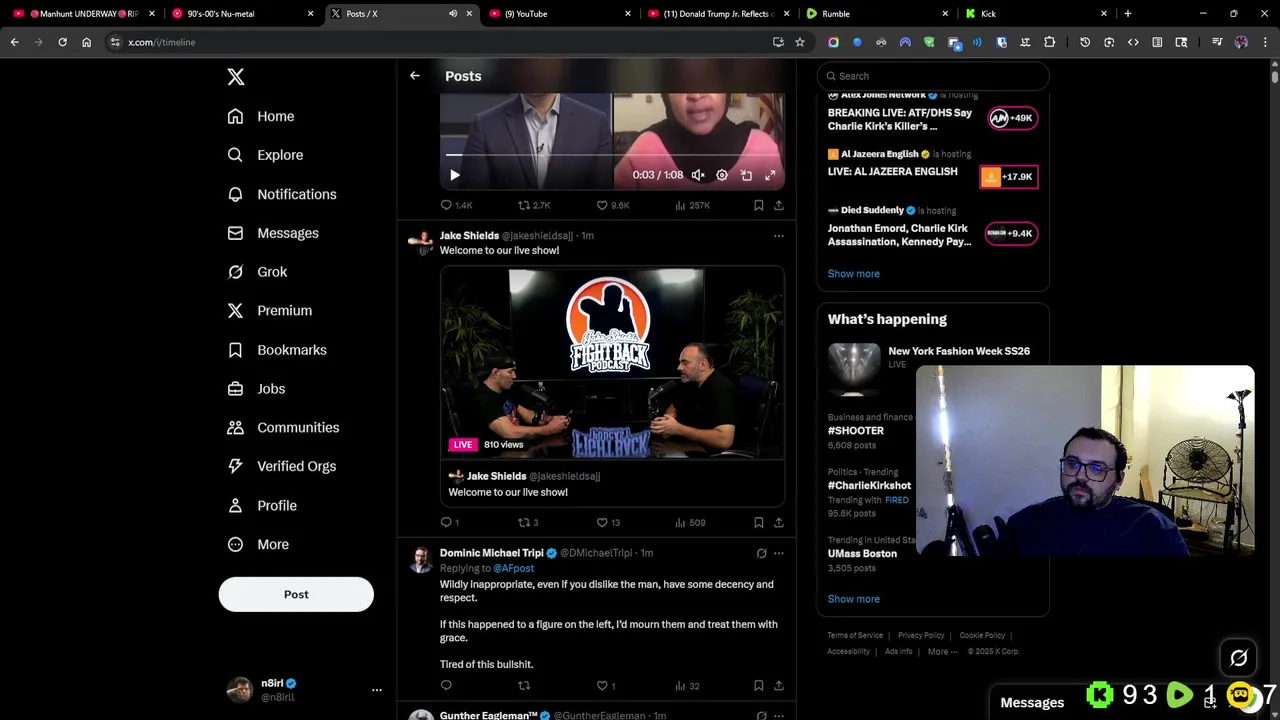Open more options on Dominic Tripi post
Image resolution: width=1280 pixels, height=720 pixels.
779,553
